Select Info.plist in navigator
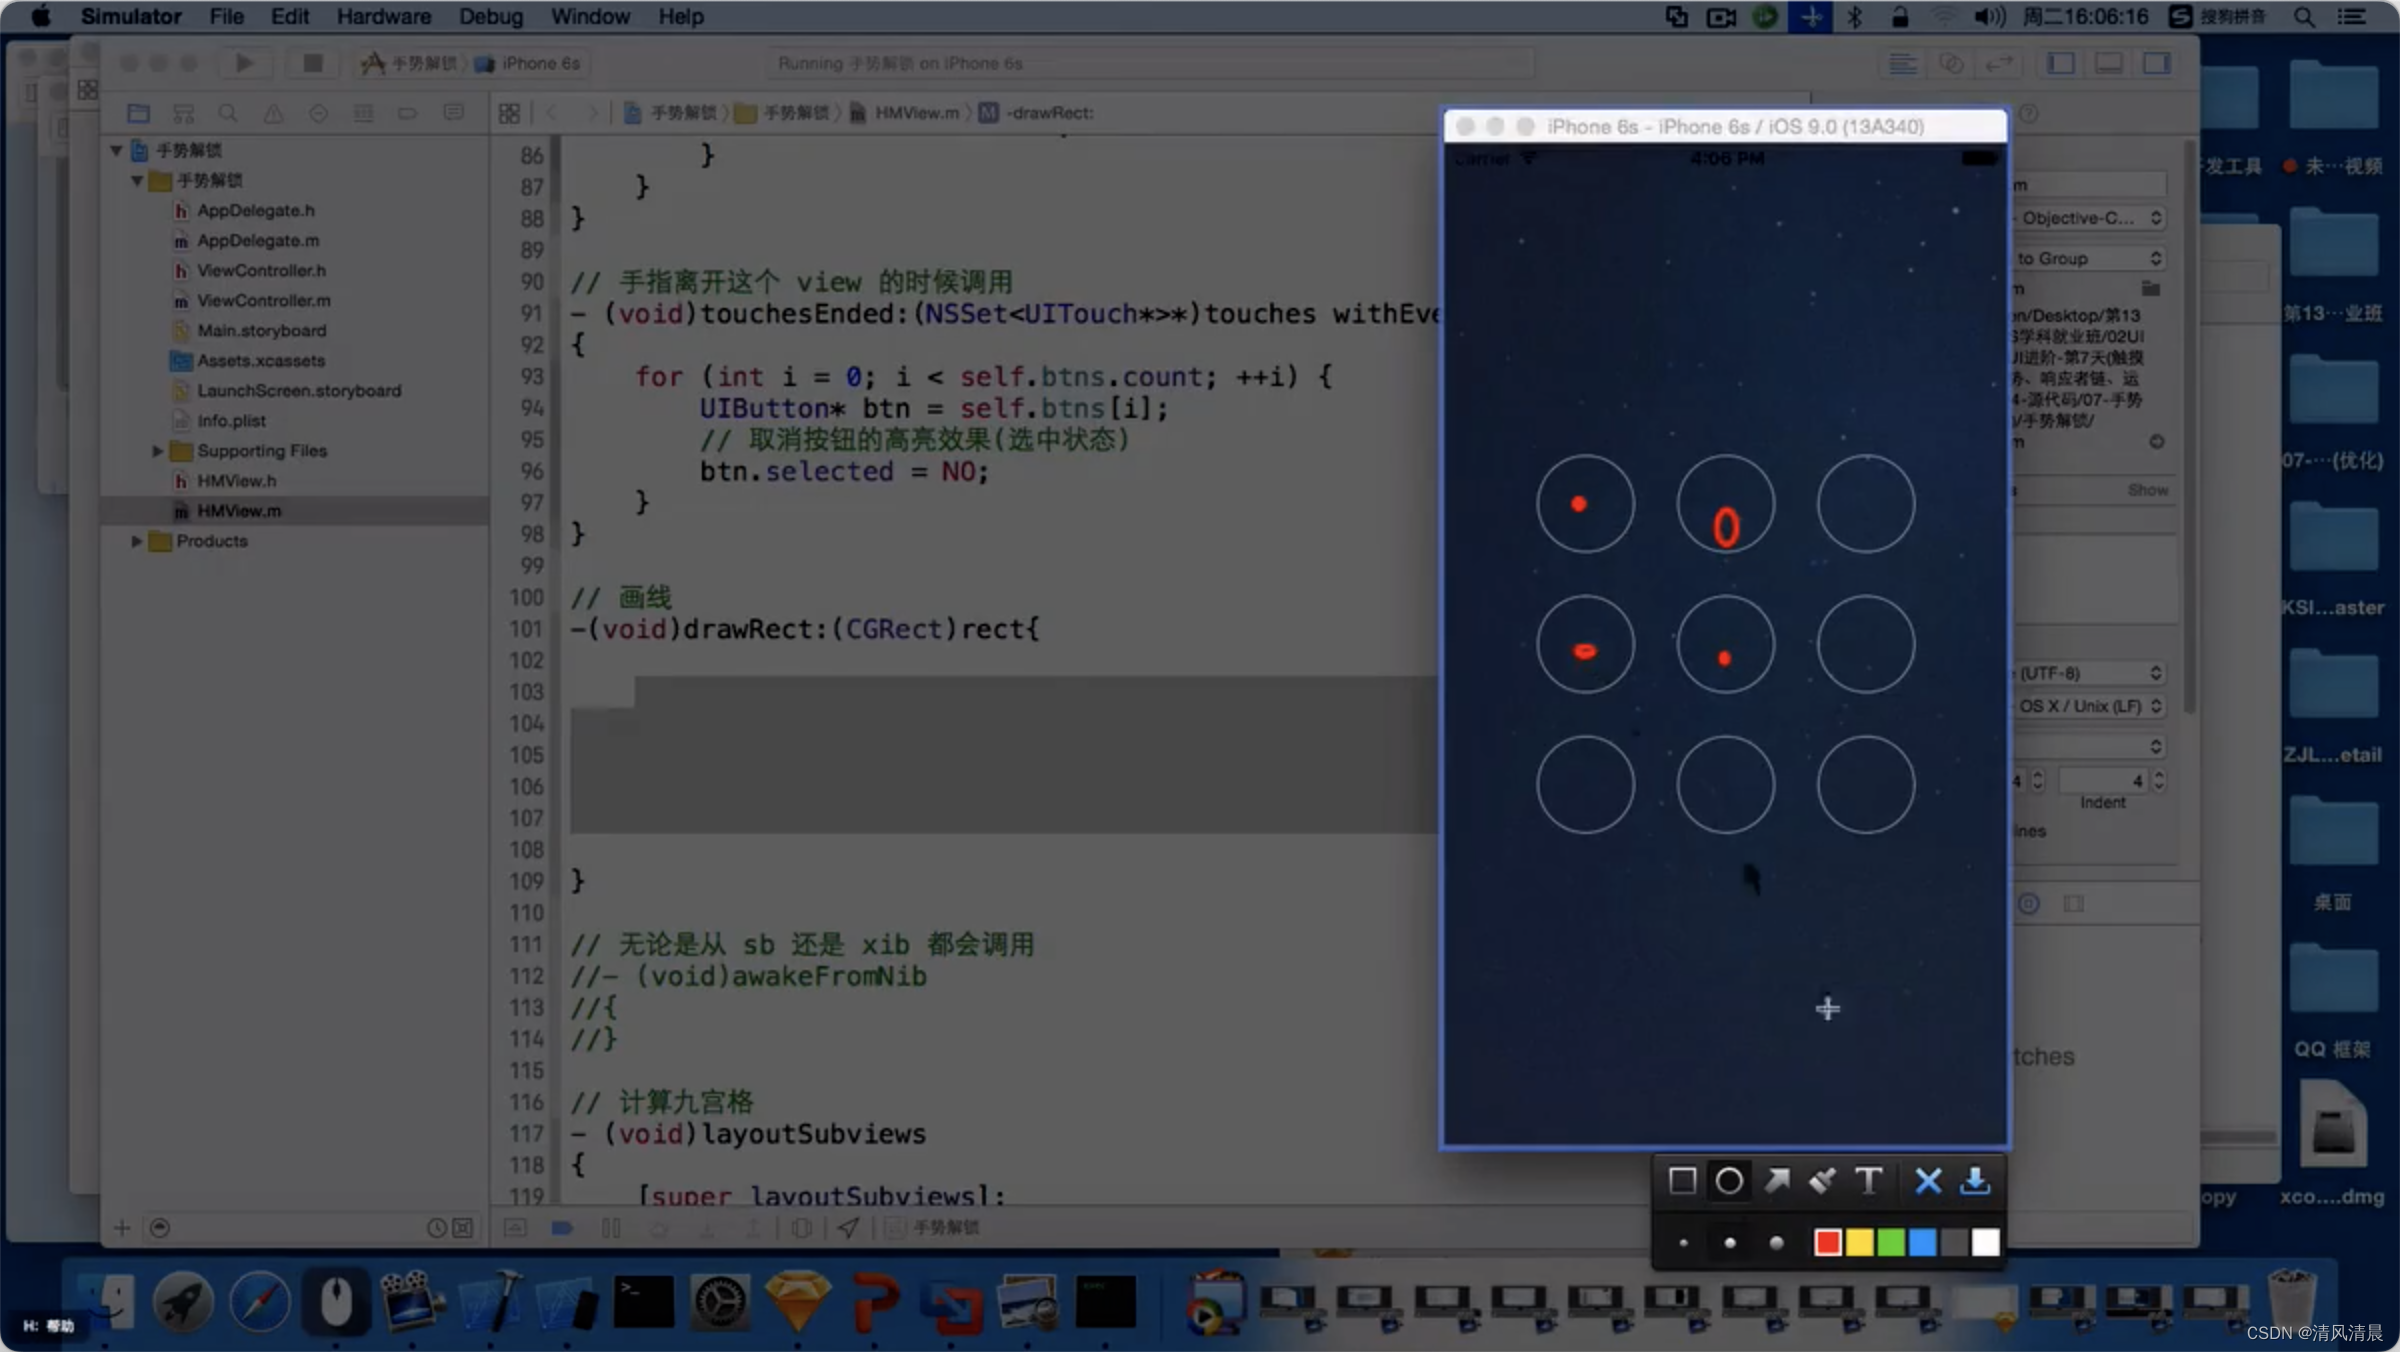The image size is (2400, 1352). pos(231,420)
